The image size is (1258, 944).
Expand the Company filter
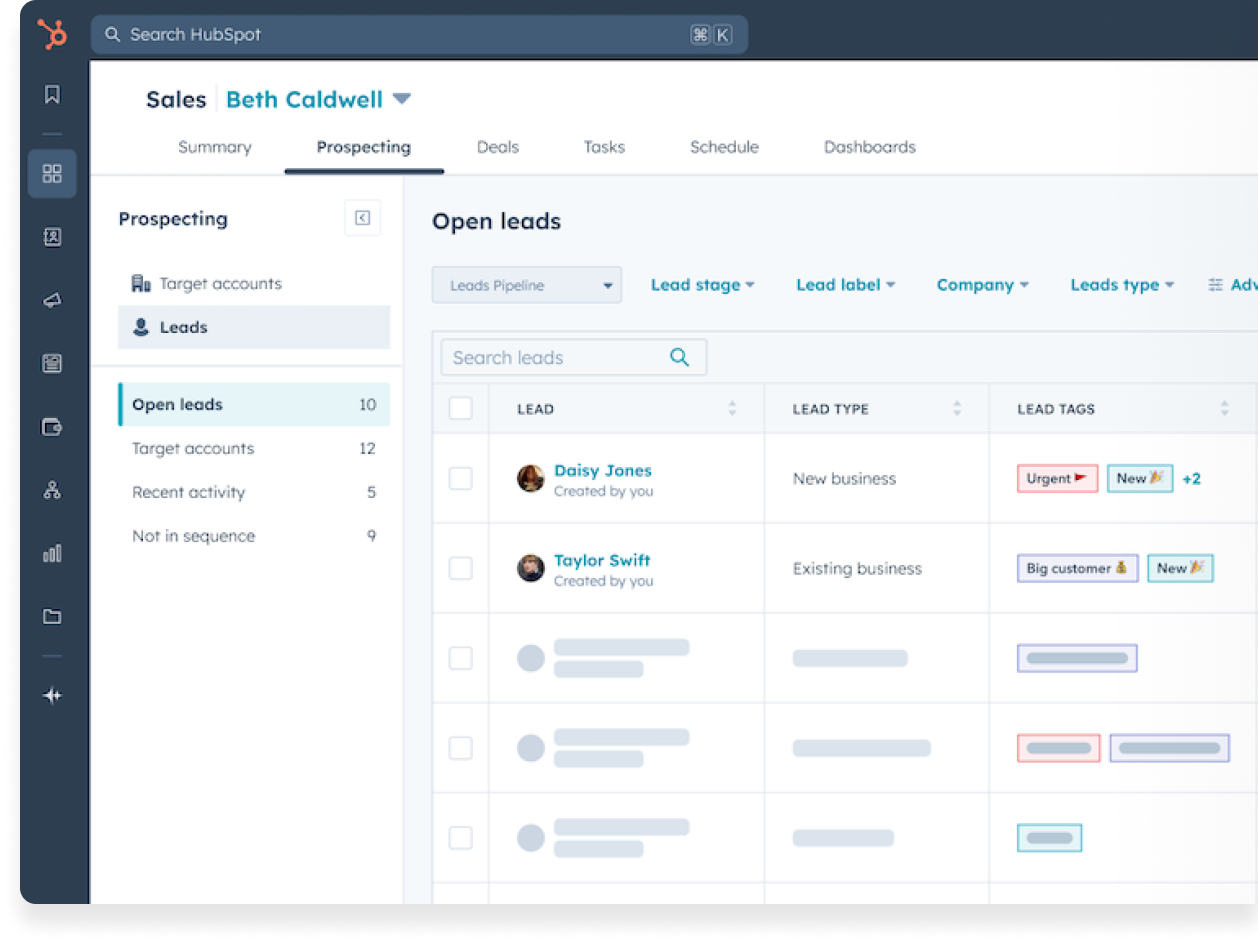(x=982, y=285)
